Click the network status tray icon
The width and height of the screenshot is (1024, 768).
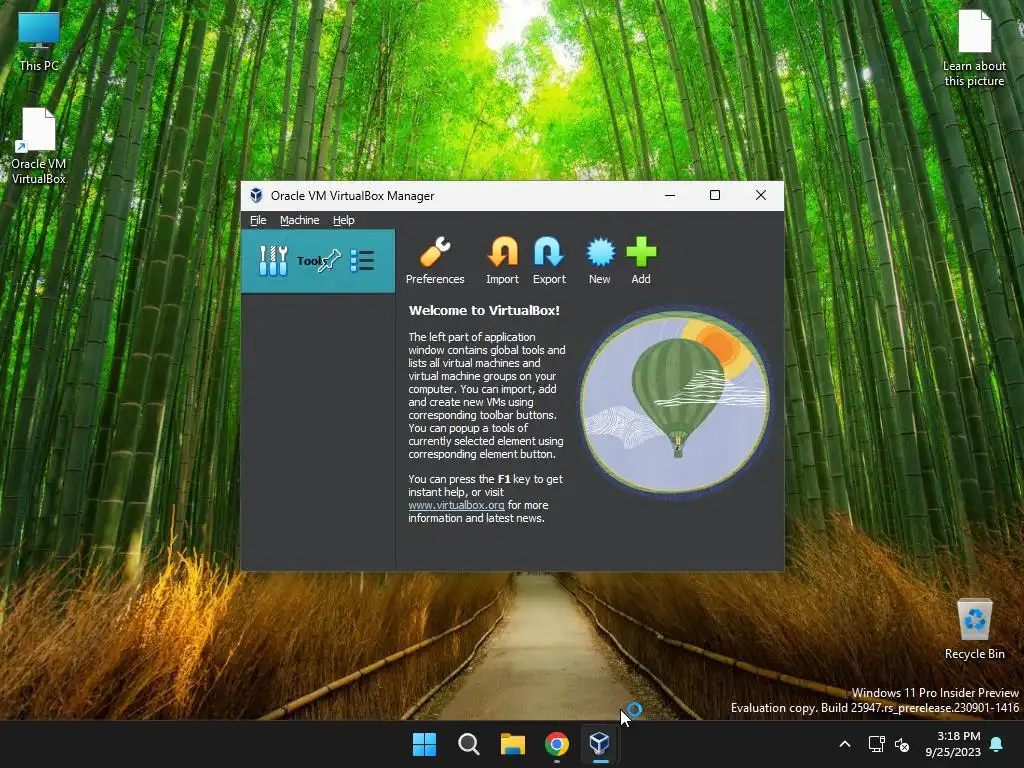pyautogui.click(x=876, y=744)
